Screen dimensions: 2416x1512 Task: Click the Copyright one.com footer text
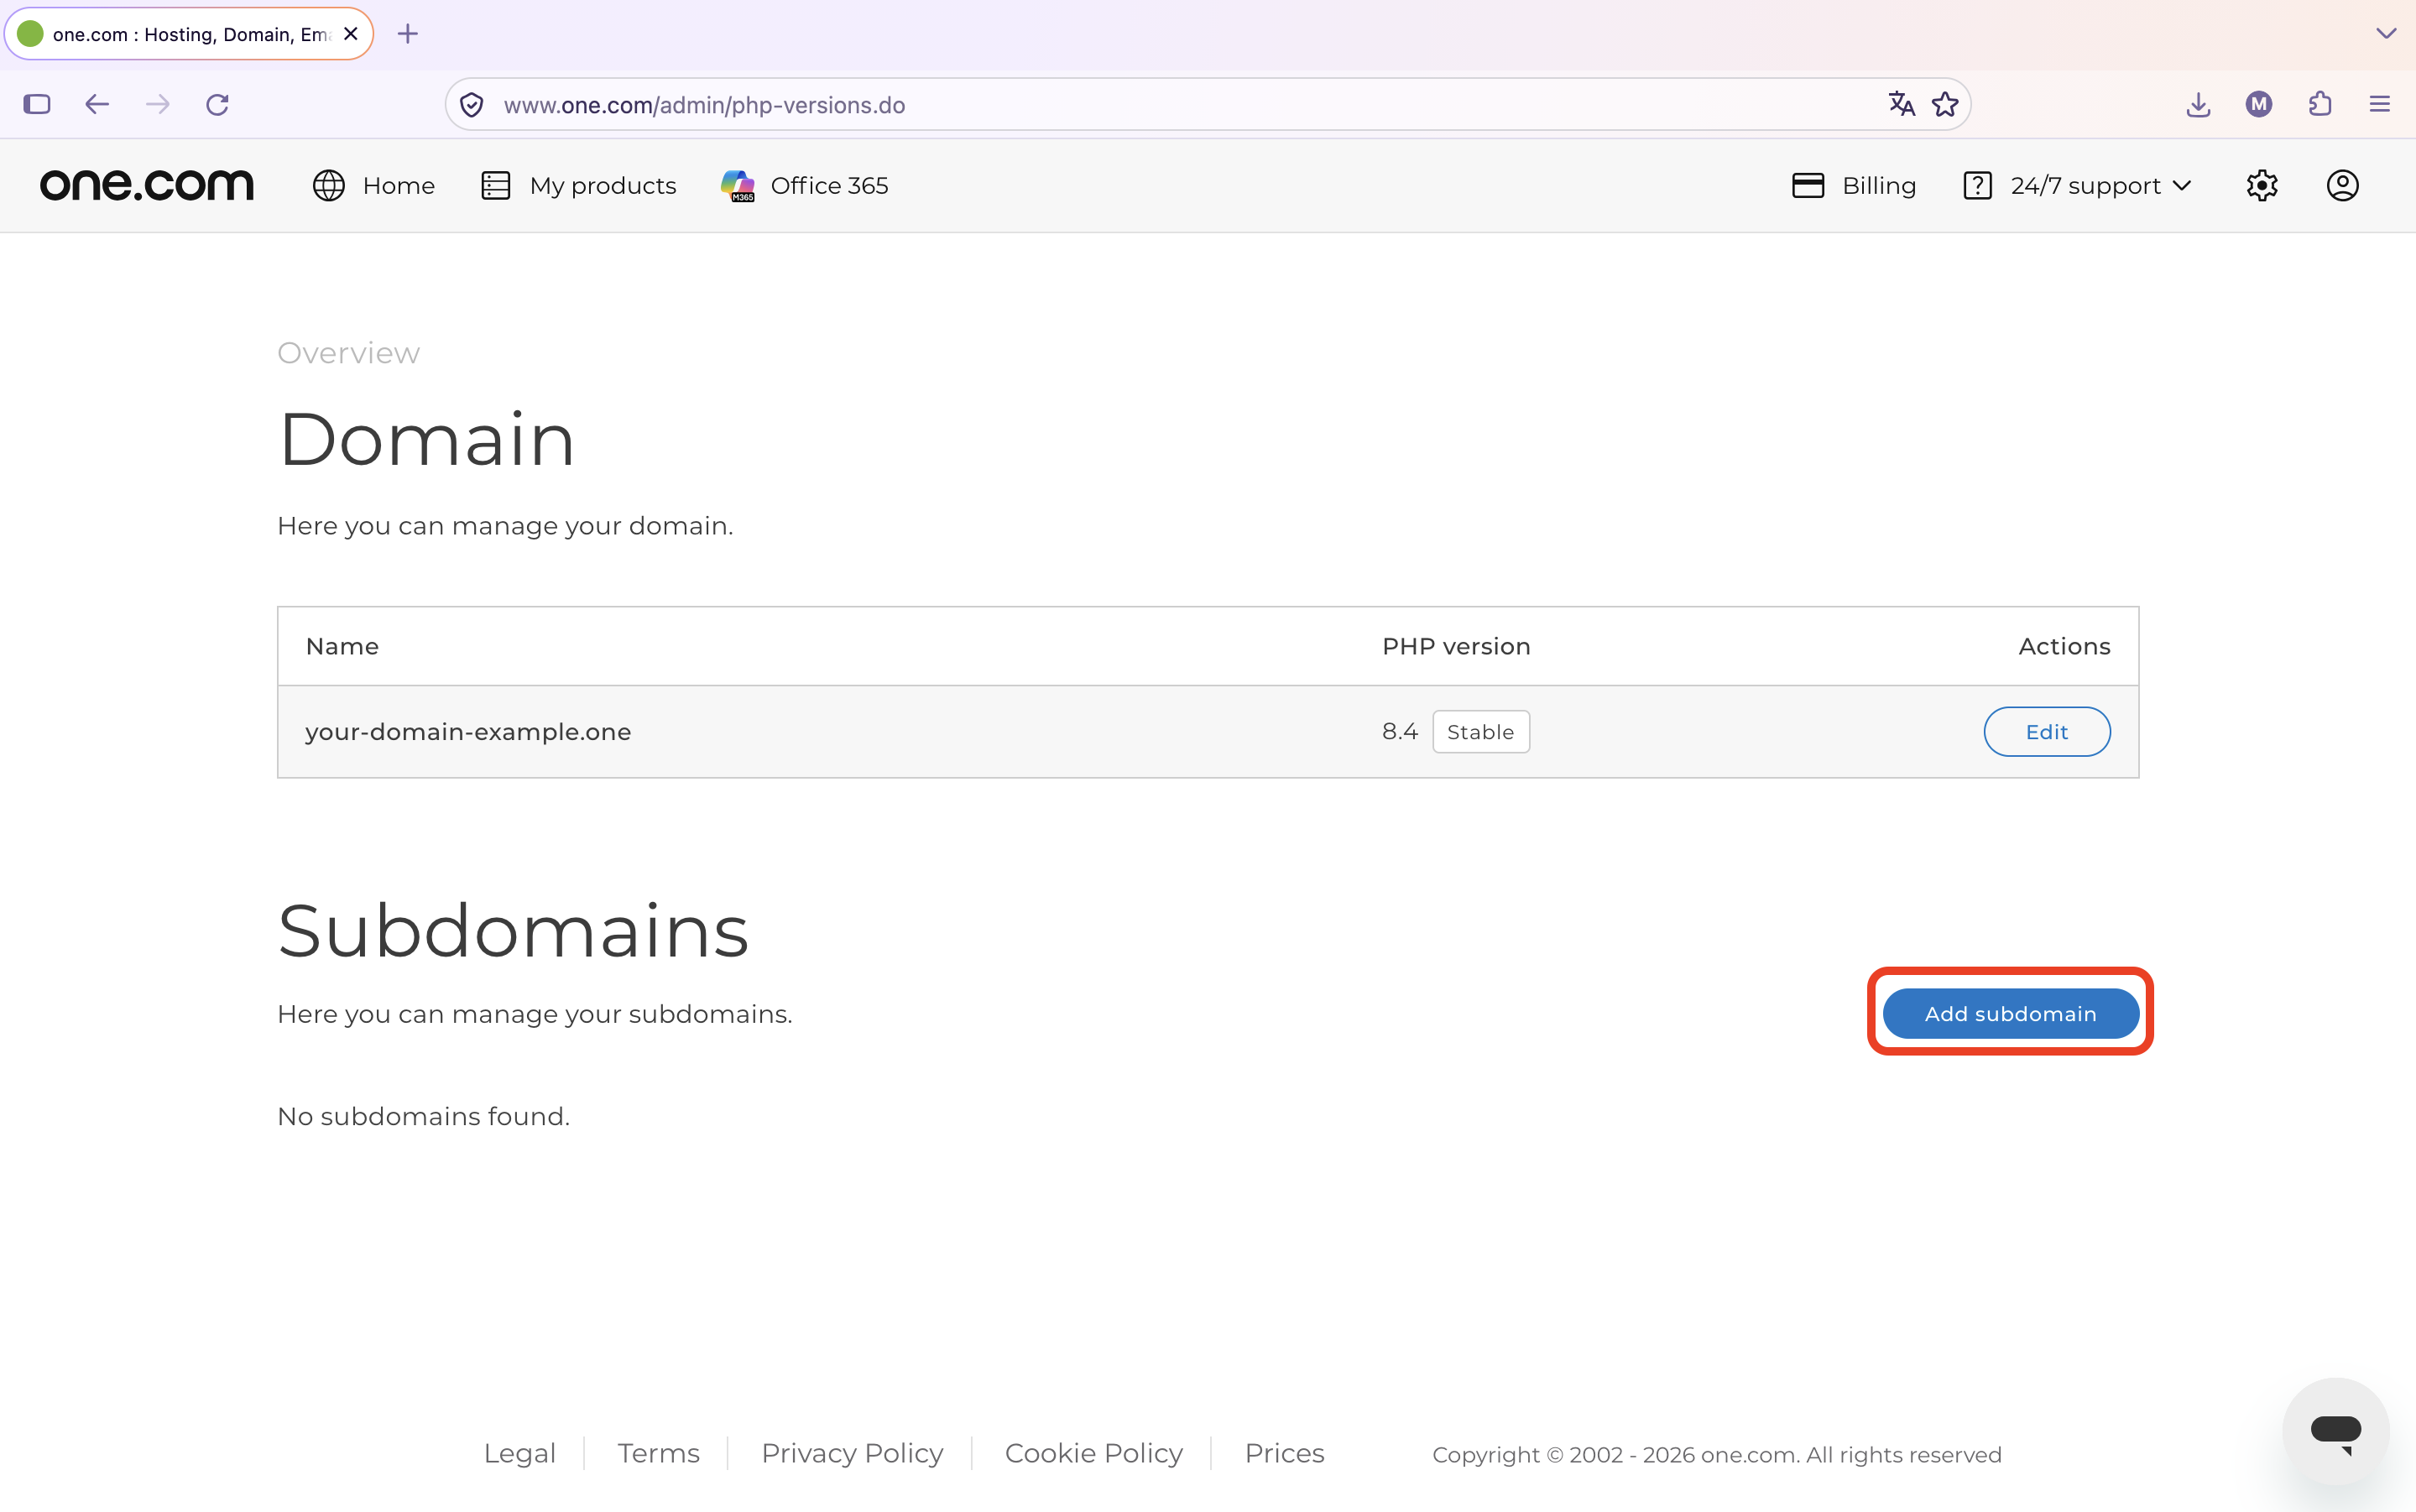click(x=1716, y=1455)
